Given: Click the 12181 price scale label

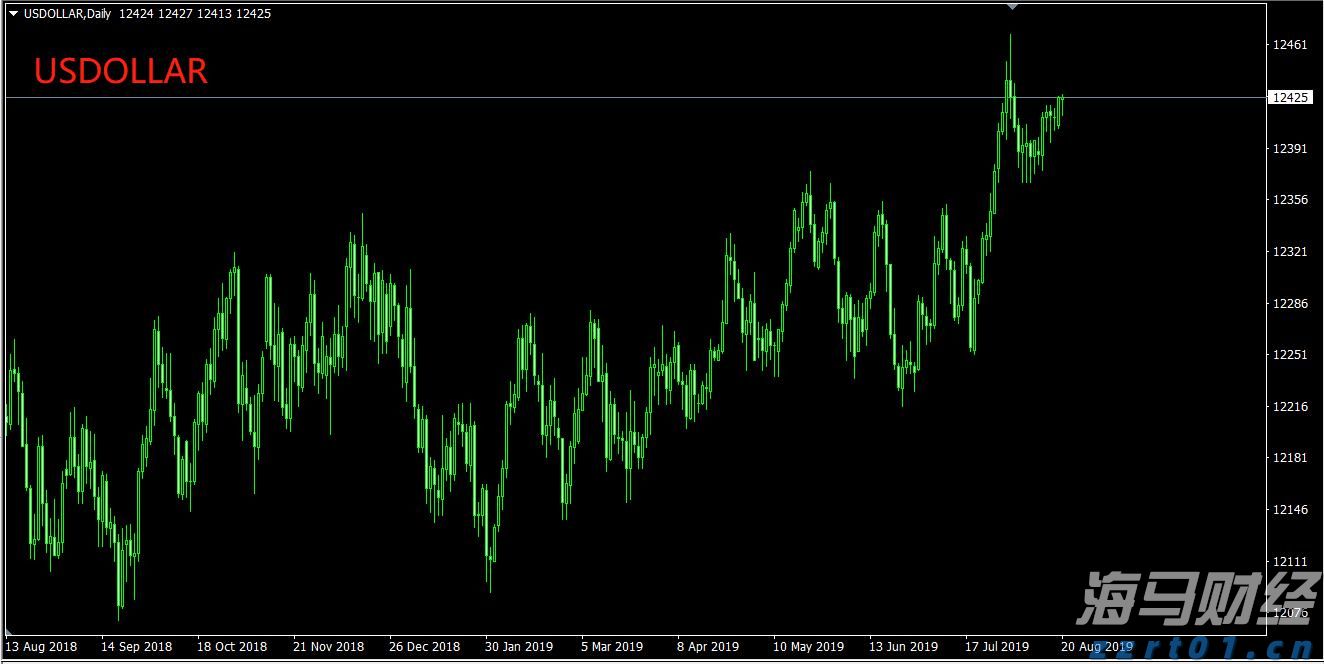Looking at the screenshot, I should click(1289, 458).
